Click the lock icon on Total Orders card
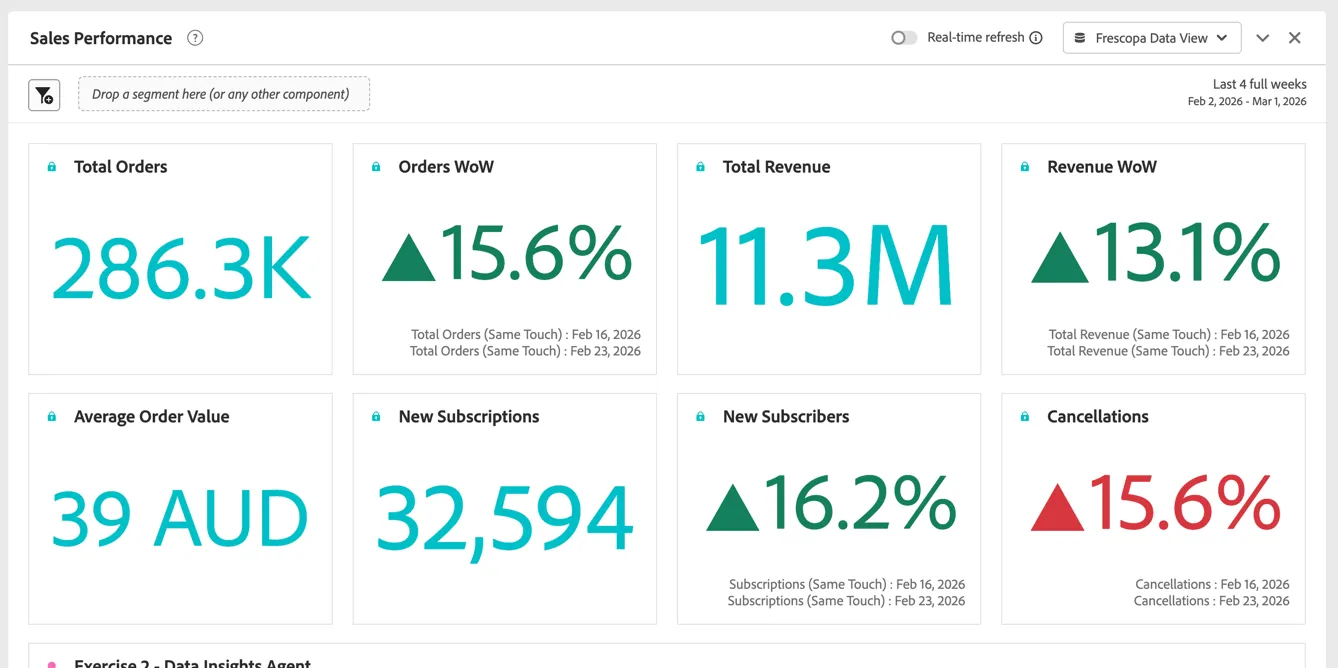Image resolution: width=1338 pixels, height=668 pixels. 52,167
